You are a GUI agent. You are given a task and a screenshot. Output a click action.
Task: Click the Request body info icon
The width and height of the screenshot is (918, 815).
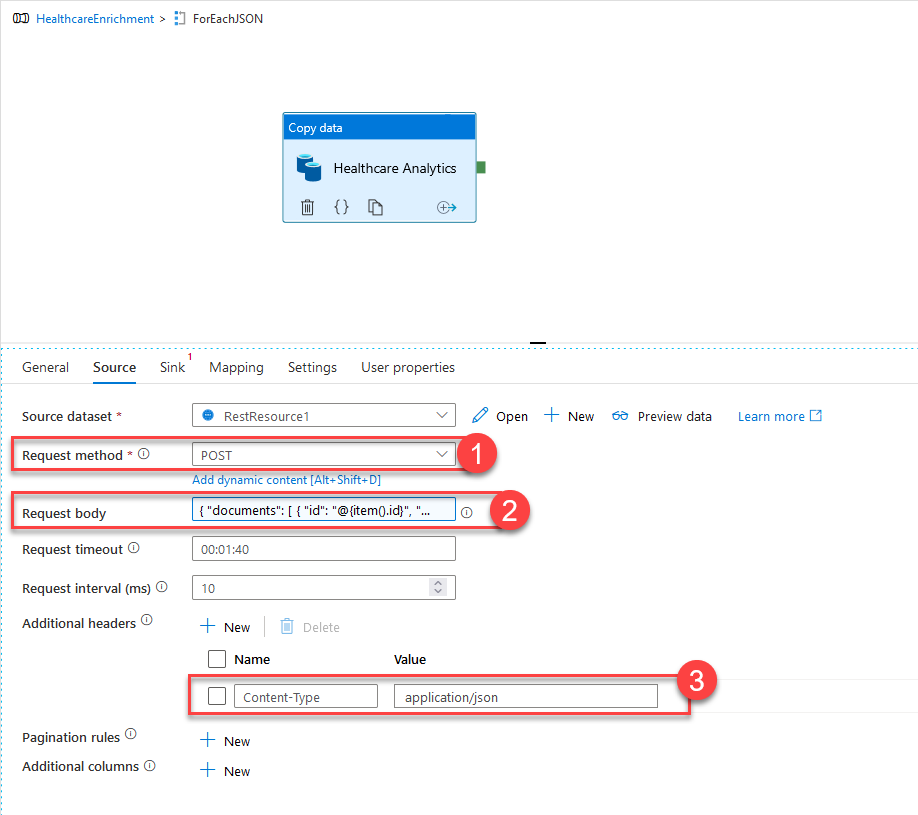pos(466,512)
